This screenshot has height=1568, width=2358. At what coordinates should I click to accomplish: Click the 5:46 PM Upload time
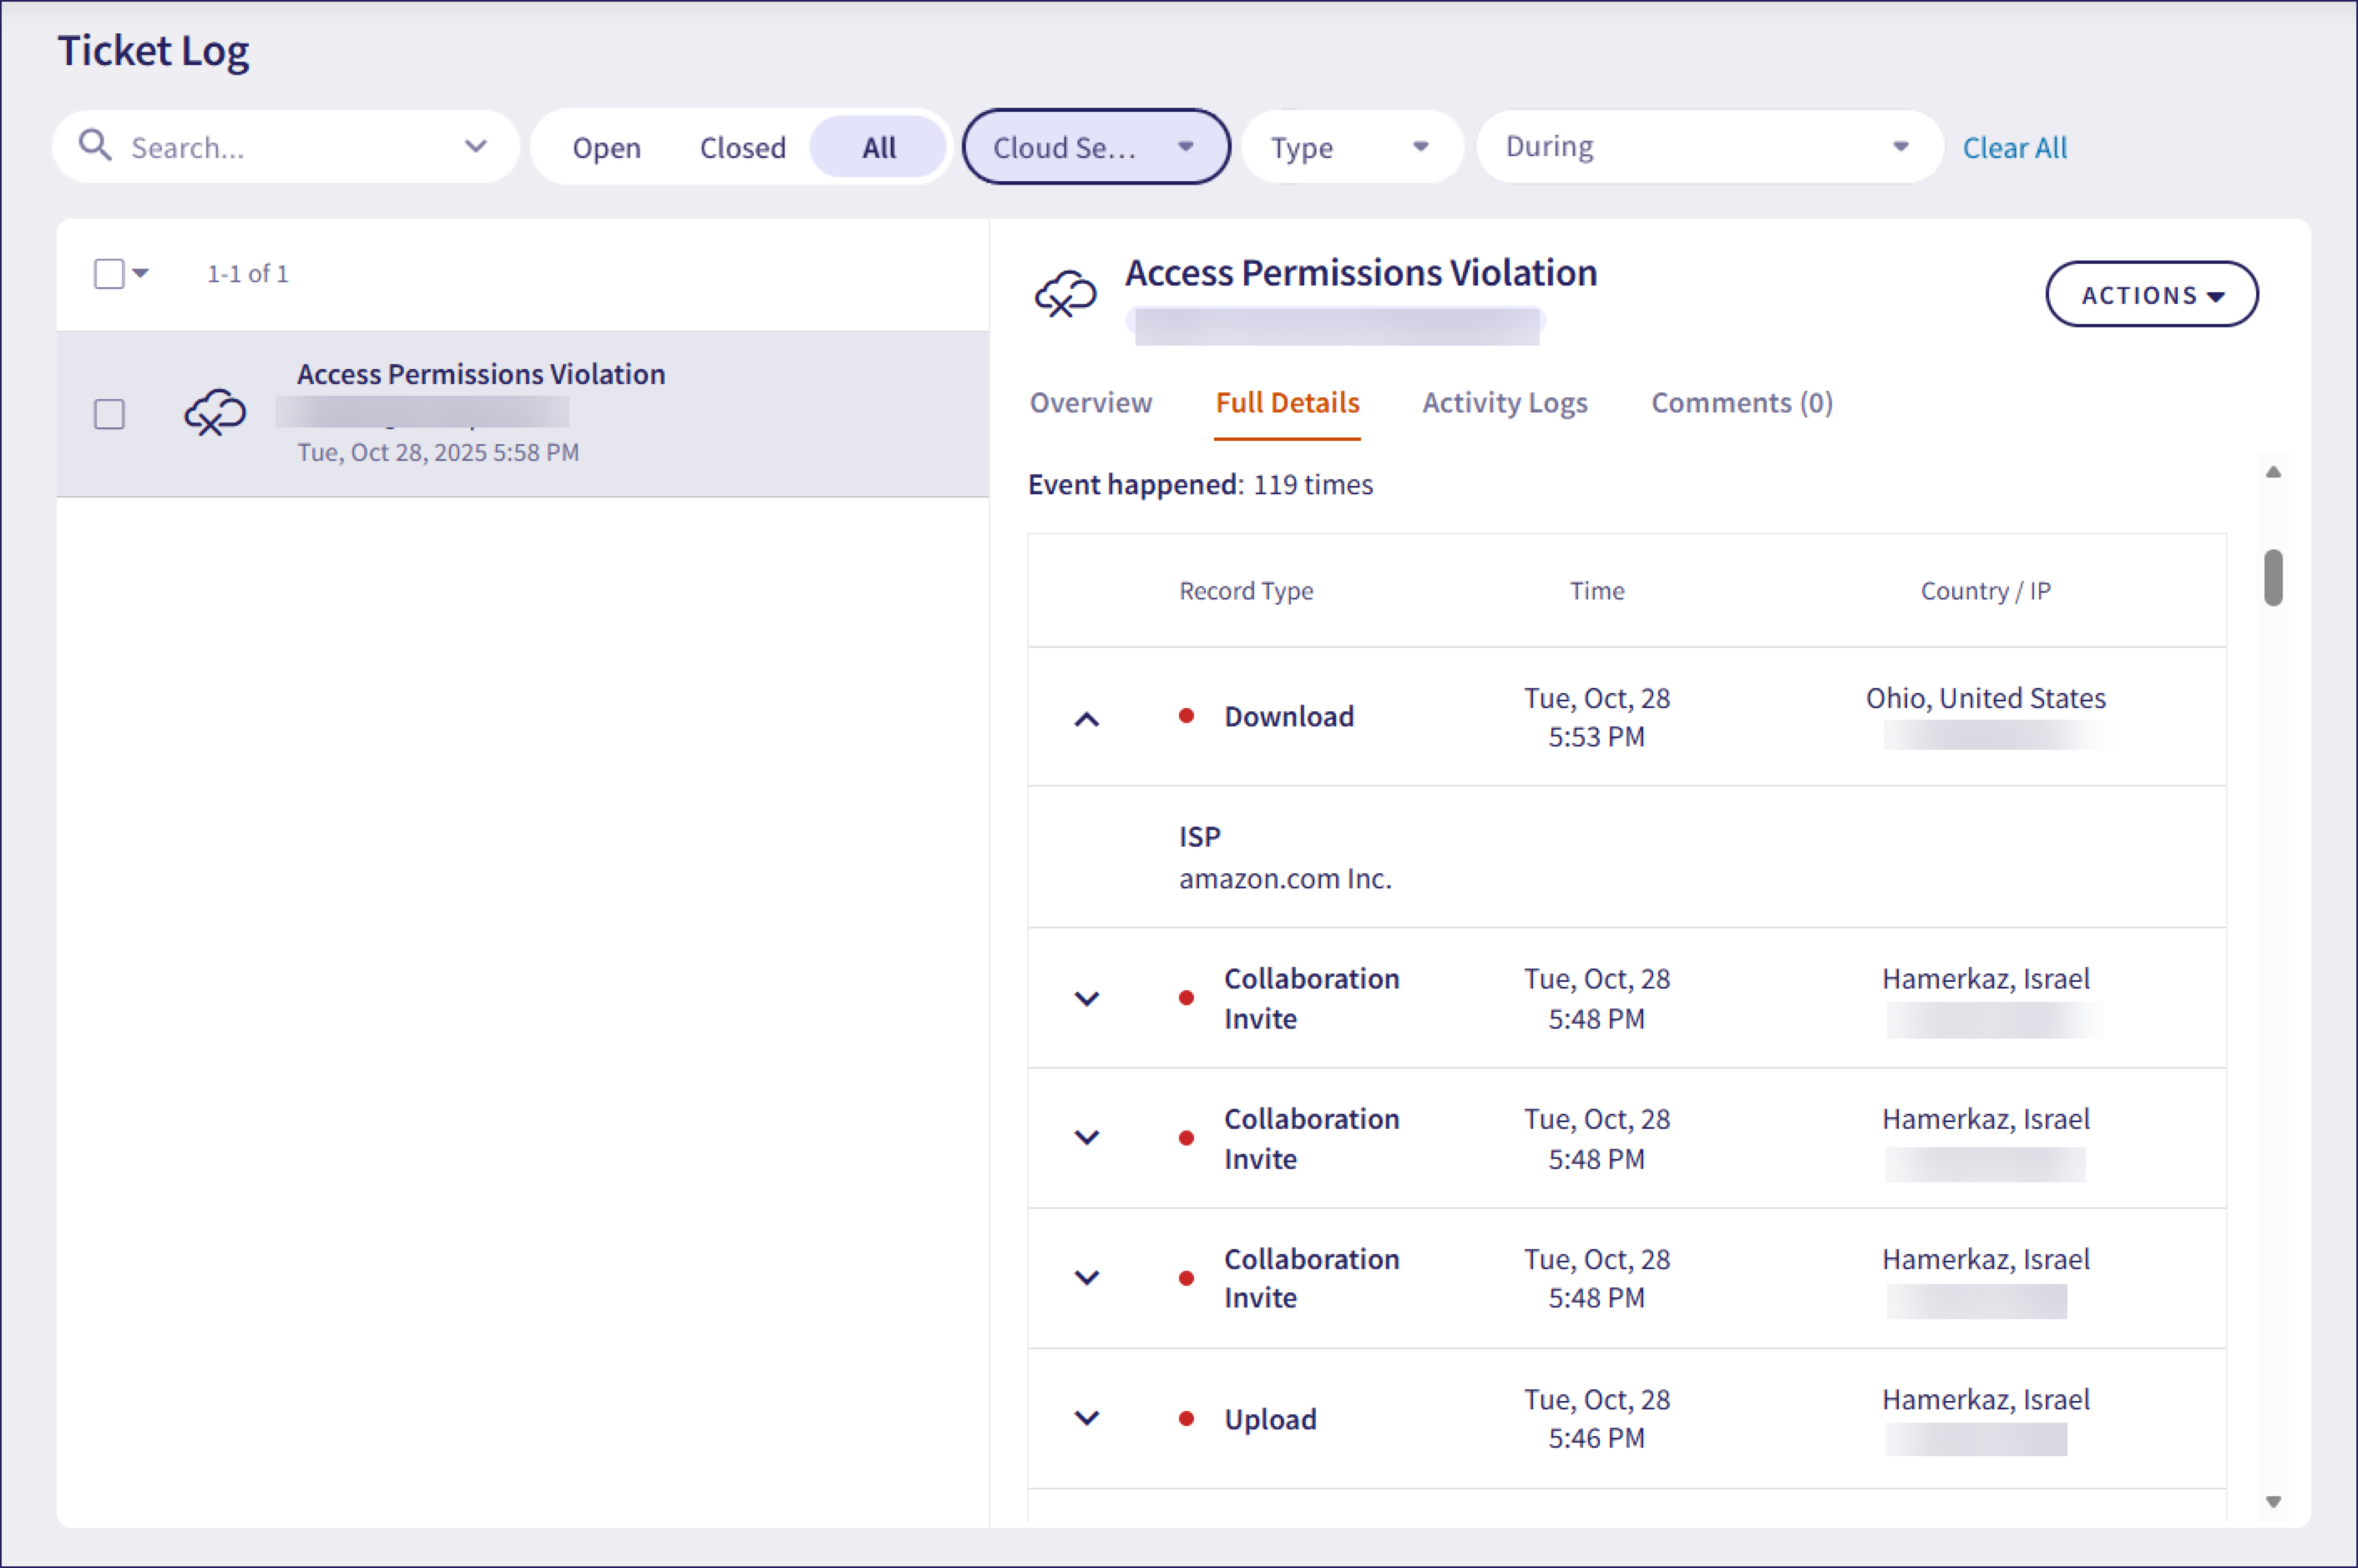1596,1438
